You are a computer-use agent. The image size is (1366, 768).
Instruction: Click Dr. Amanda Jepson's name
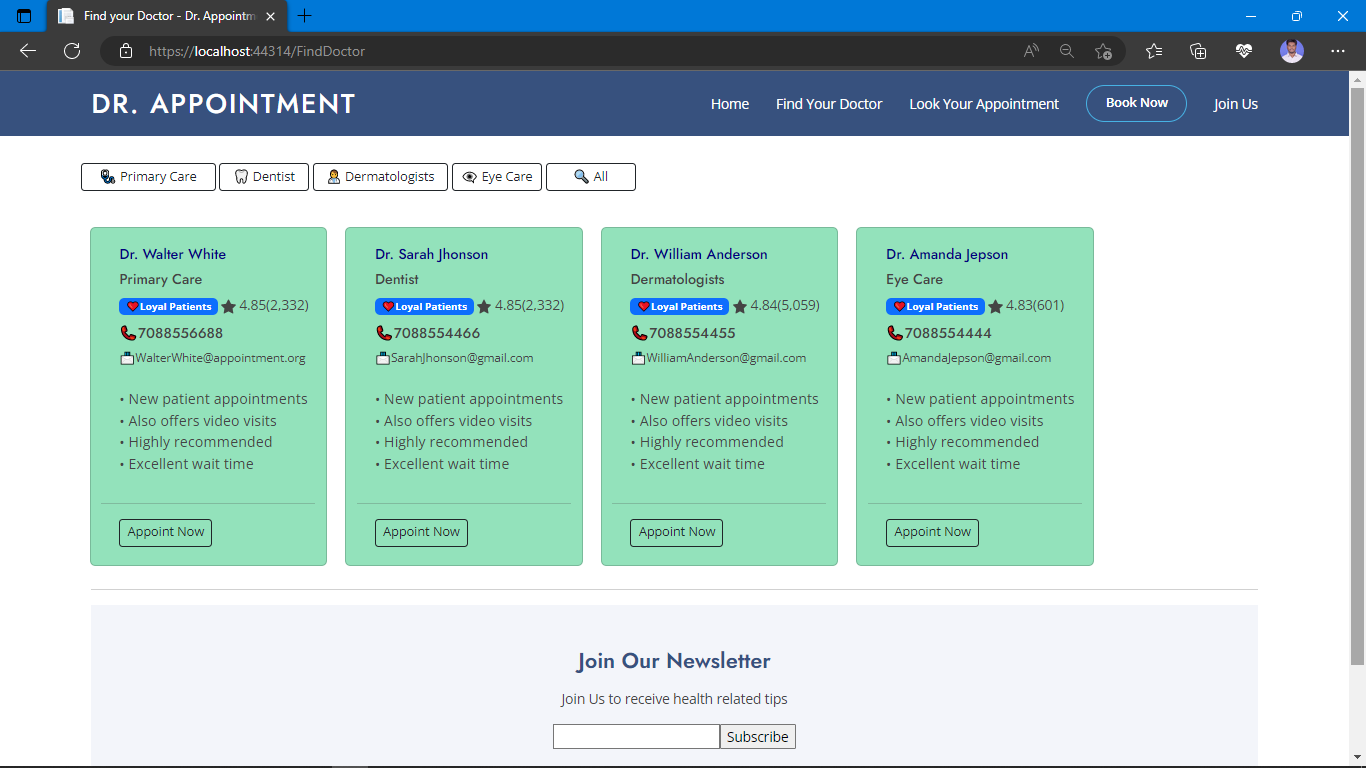point(947,254)
